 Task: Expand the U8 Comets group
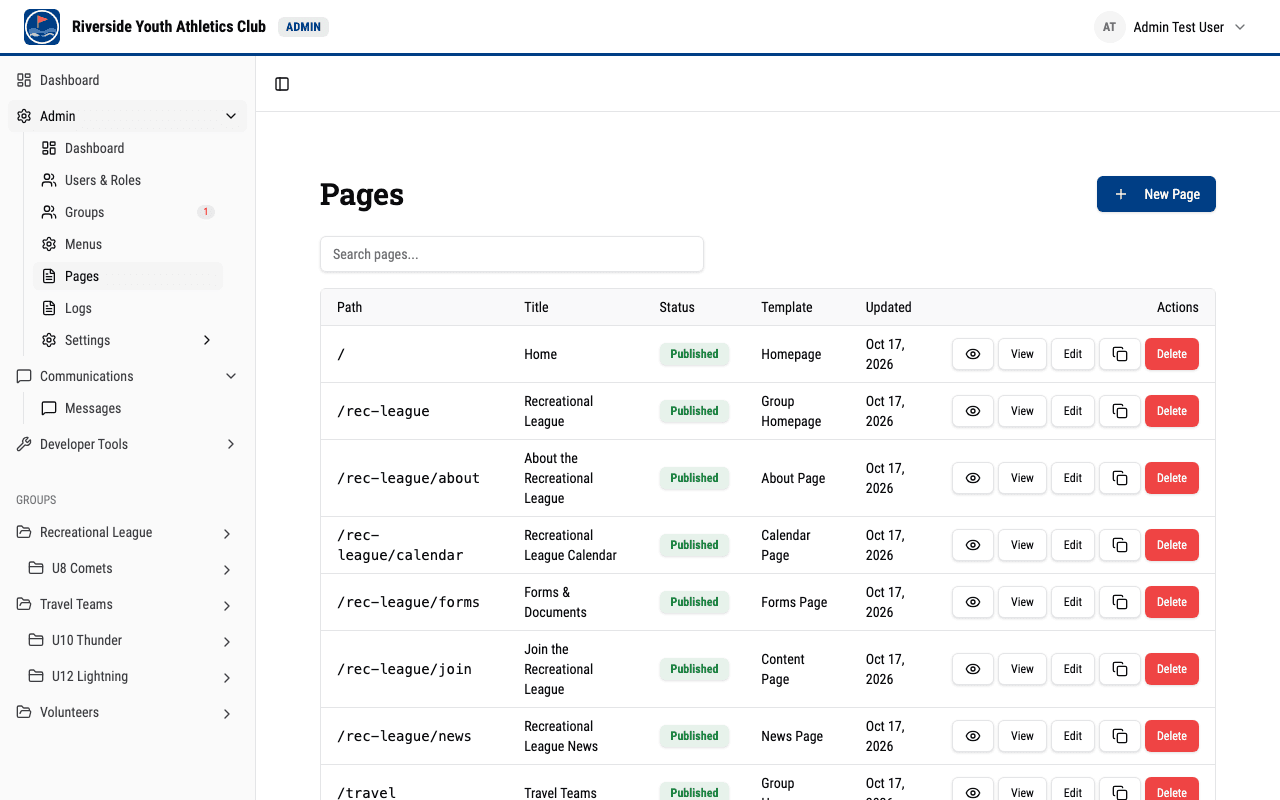point(227,569)
